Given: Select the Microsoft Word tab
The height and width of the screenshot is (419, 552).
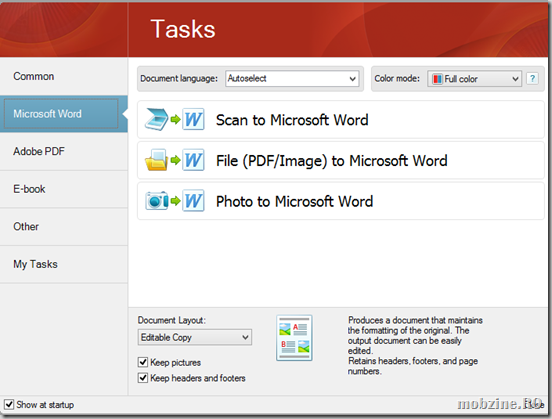Looking at the screenshot, I should 64,114.
